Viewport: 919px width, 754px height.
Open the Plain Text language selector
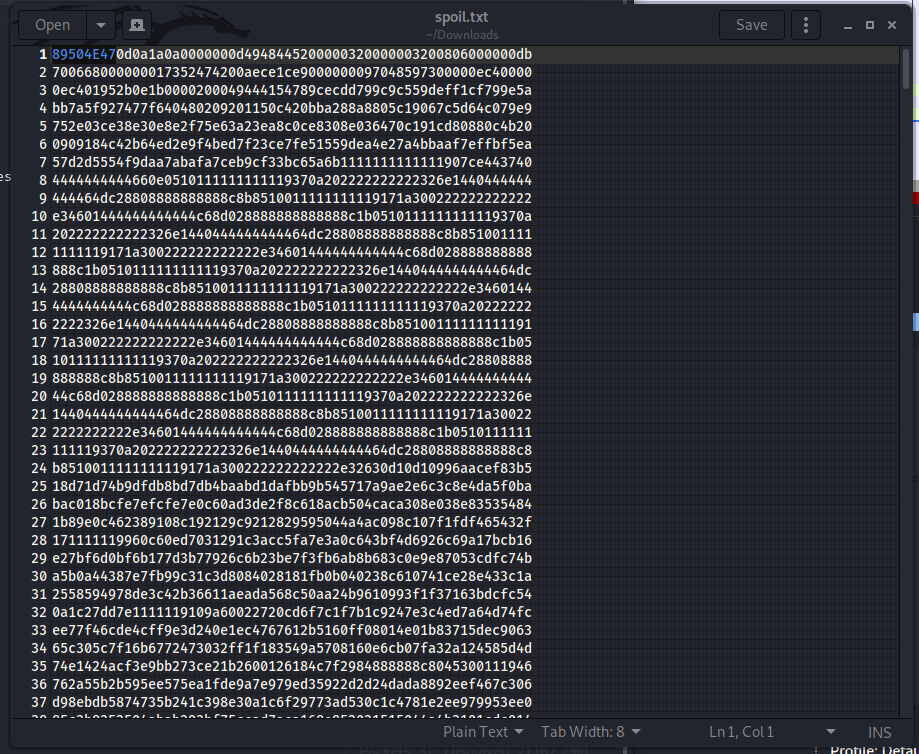tap(483, 732)
